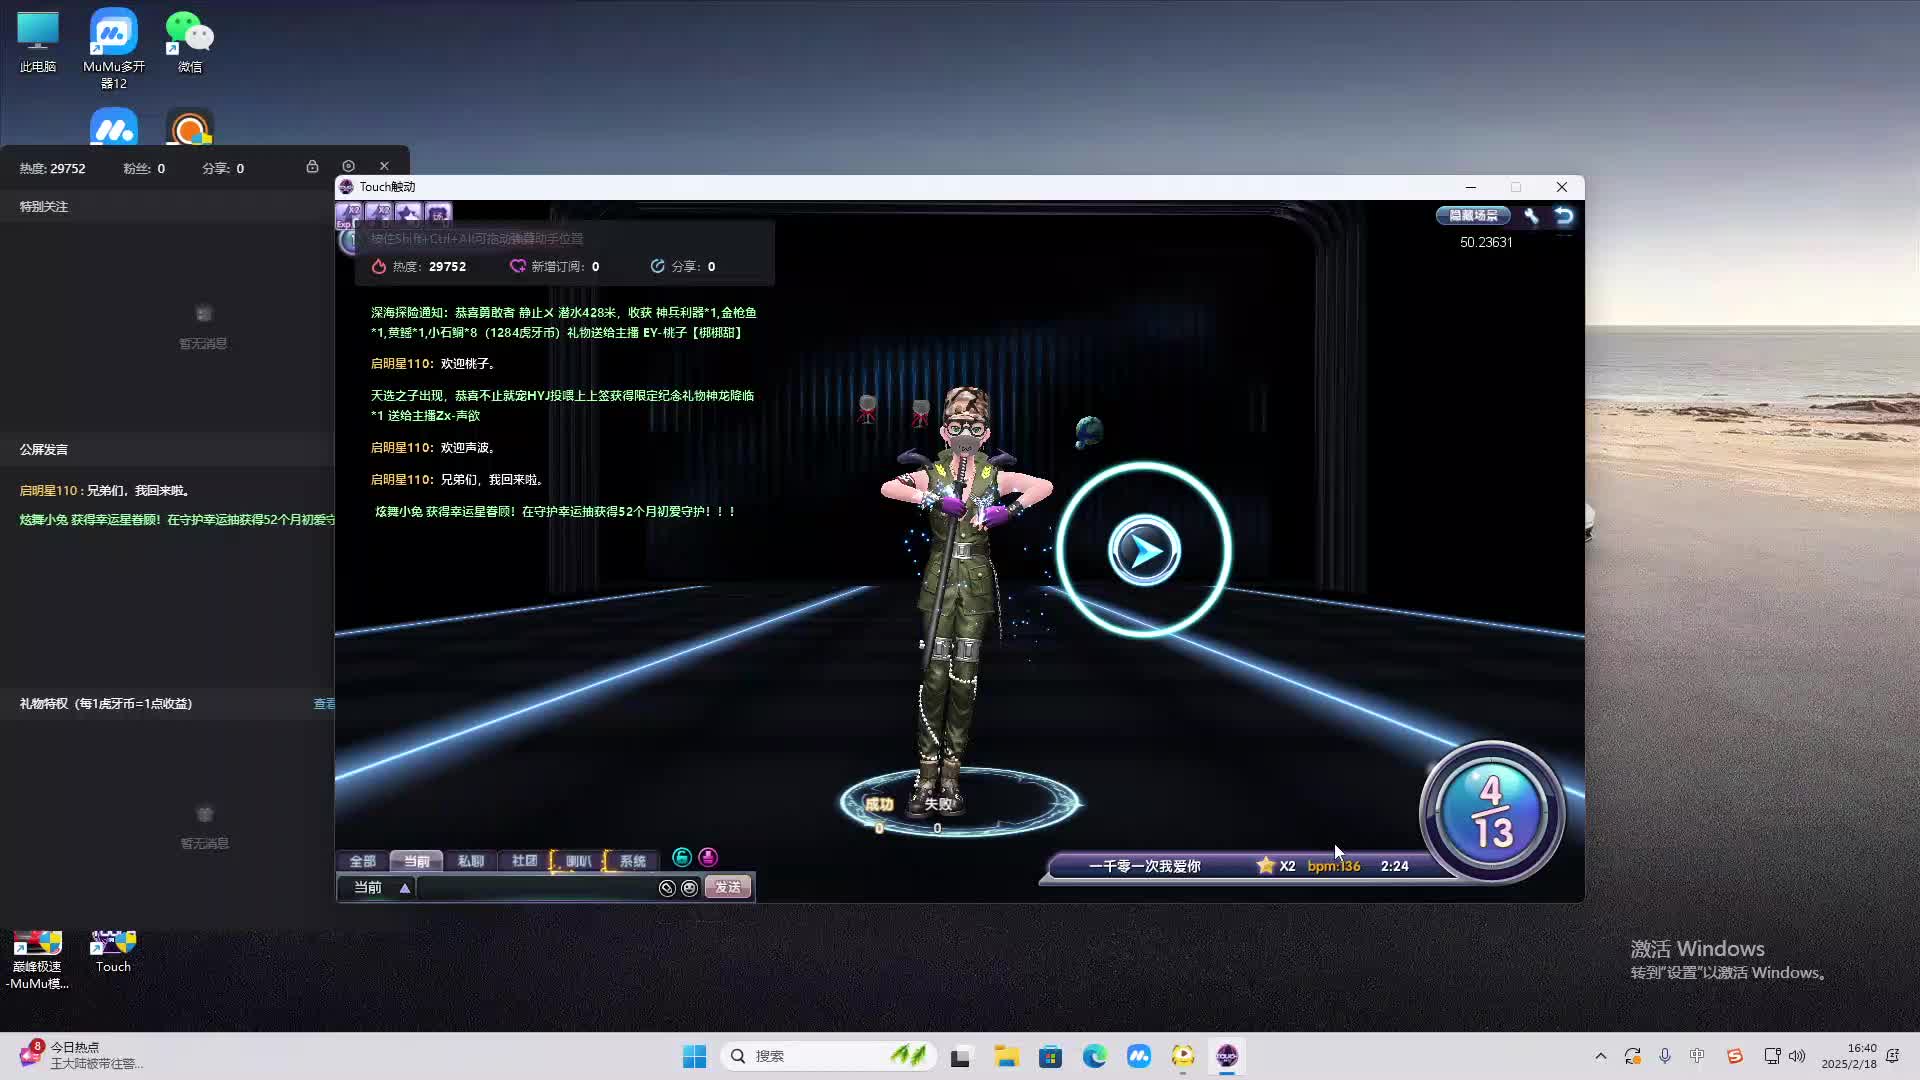The image size is (1920, 1080).
Task: Click the star buff icon in game toolbar
Action: [x=408, y=214]
